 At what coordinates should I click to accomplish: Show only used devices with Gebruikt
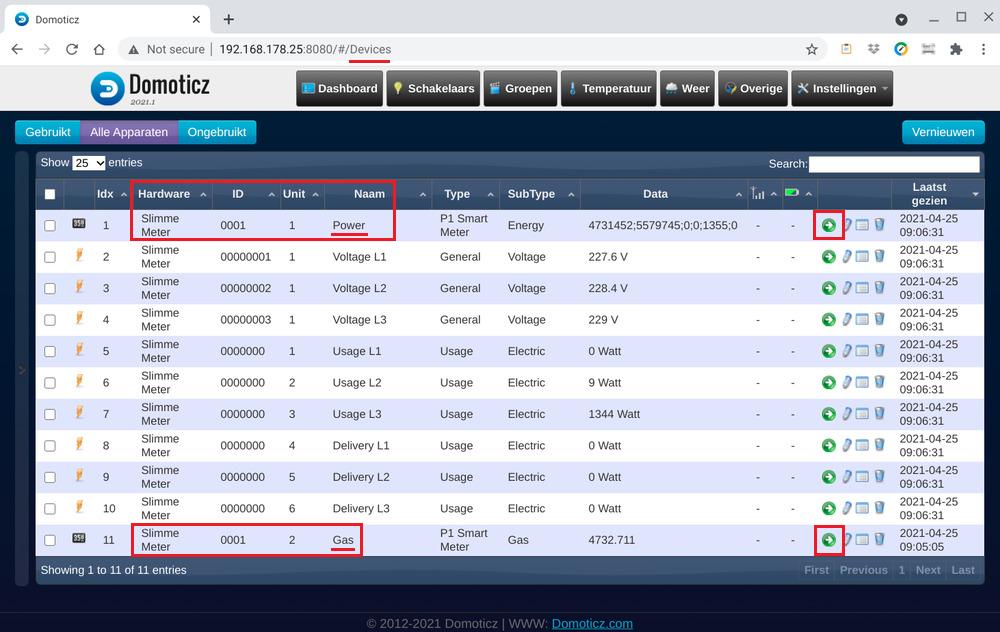[x=48, y=132]
